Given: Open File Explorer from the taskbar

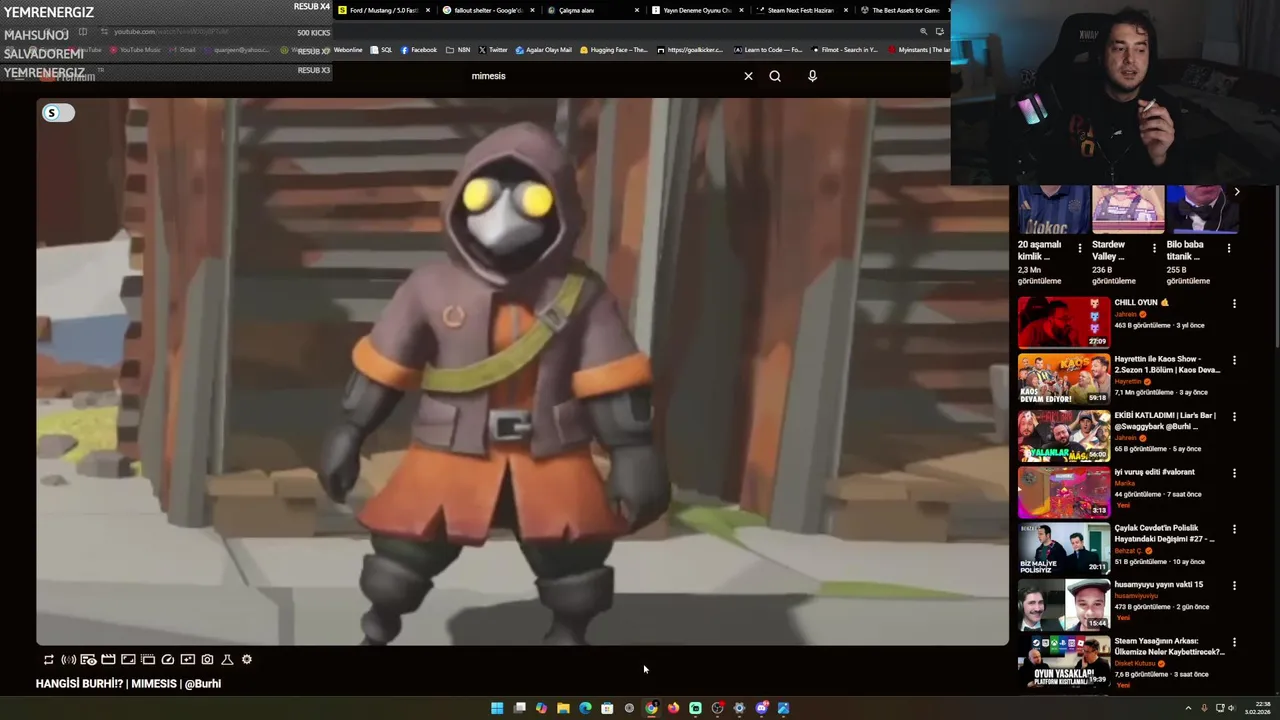Looking at the screenshot, I should pos(563,708).
